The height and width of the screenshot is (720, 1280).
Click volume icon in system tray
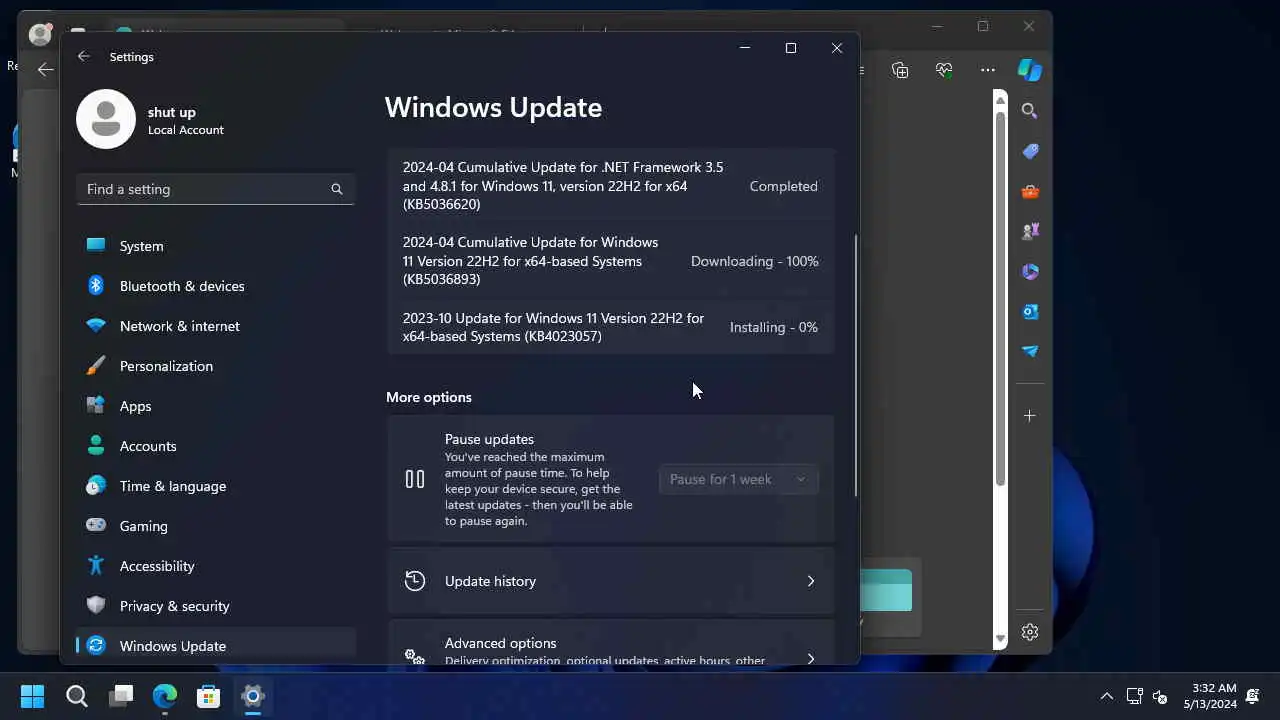pos(1161,696)
